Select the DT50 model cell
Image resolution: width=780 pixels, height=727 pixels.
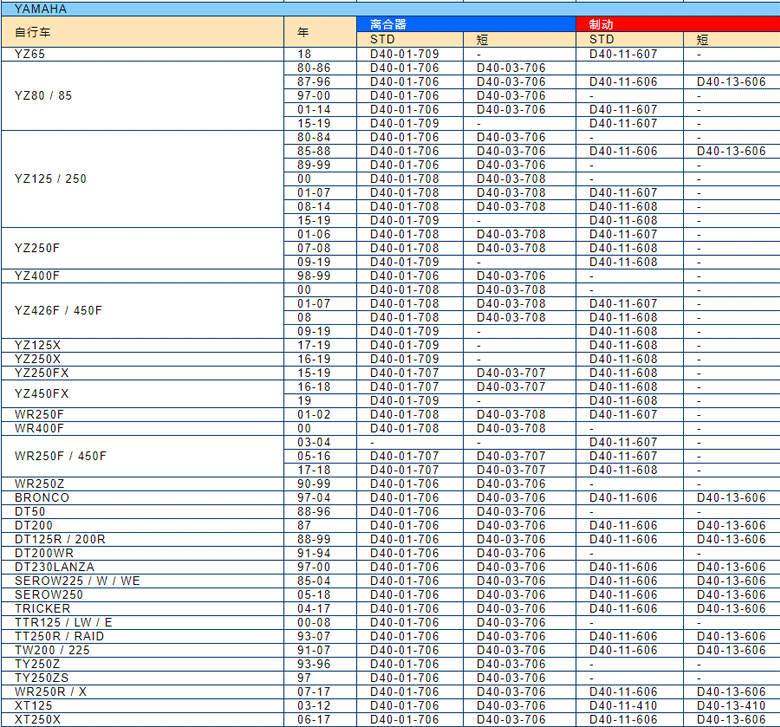coord(142,512)
